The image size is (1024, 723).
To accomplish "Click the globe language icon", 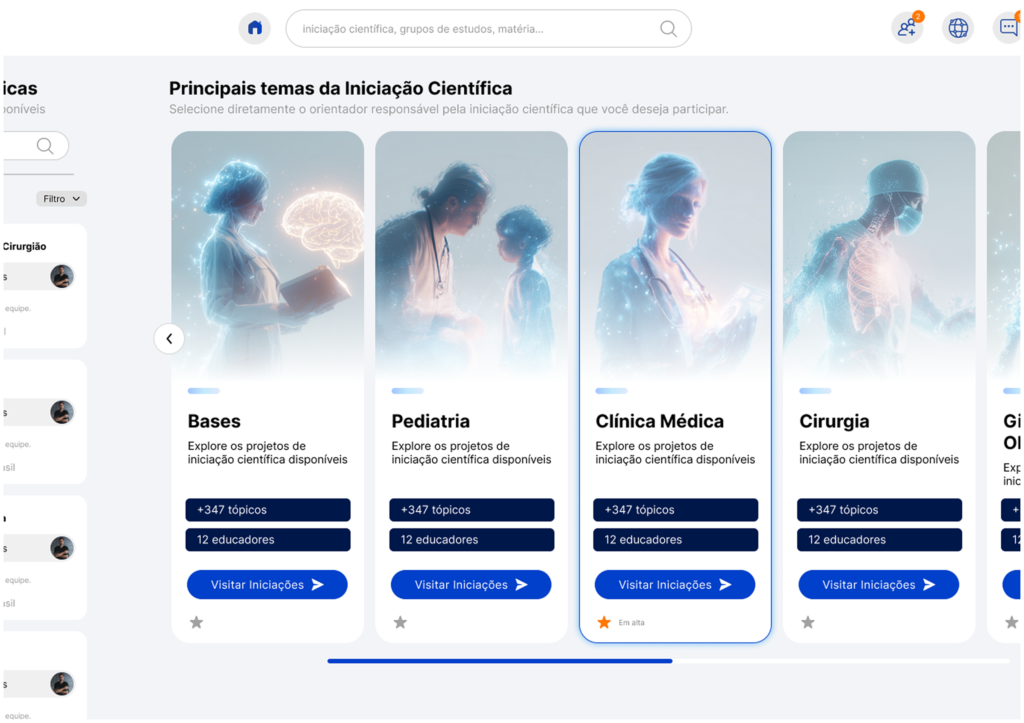I will [x=958, y=28].
